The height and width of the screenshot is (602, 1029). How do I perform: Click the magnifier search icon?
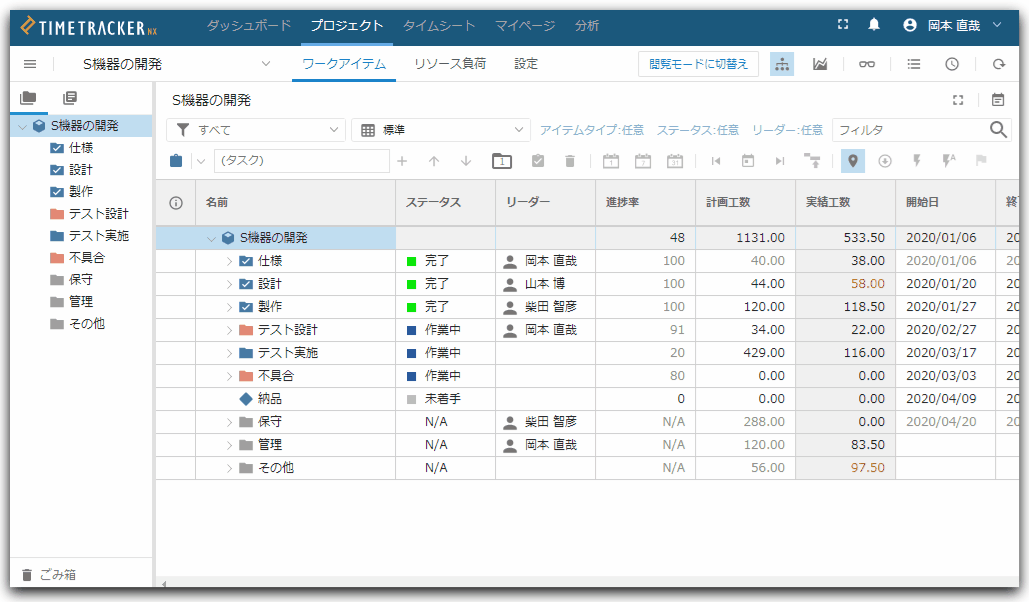(x=998, y=129)
